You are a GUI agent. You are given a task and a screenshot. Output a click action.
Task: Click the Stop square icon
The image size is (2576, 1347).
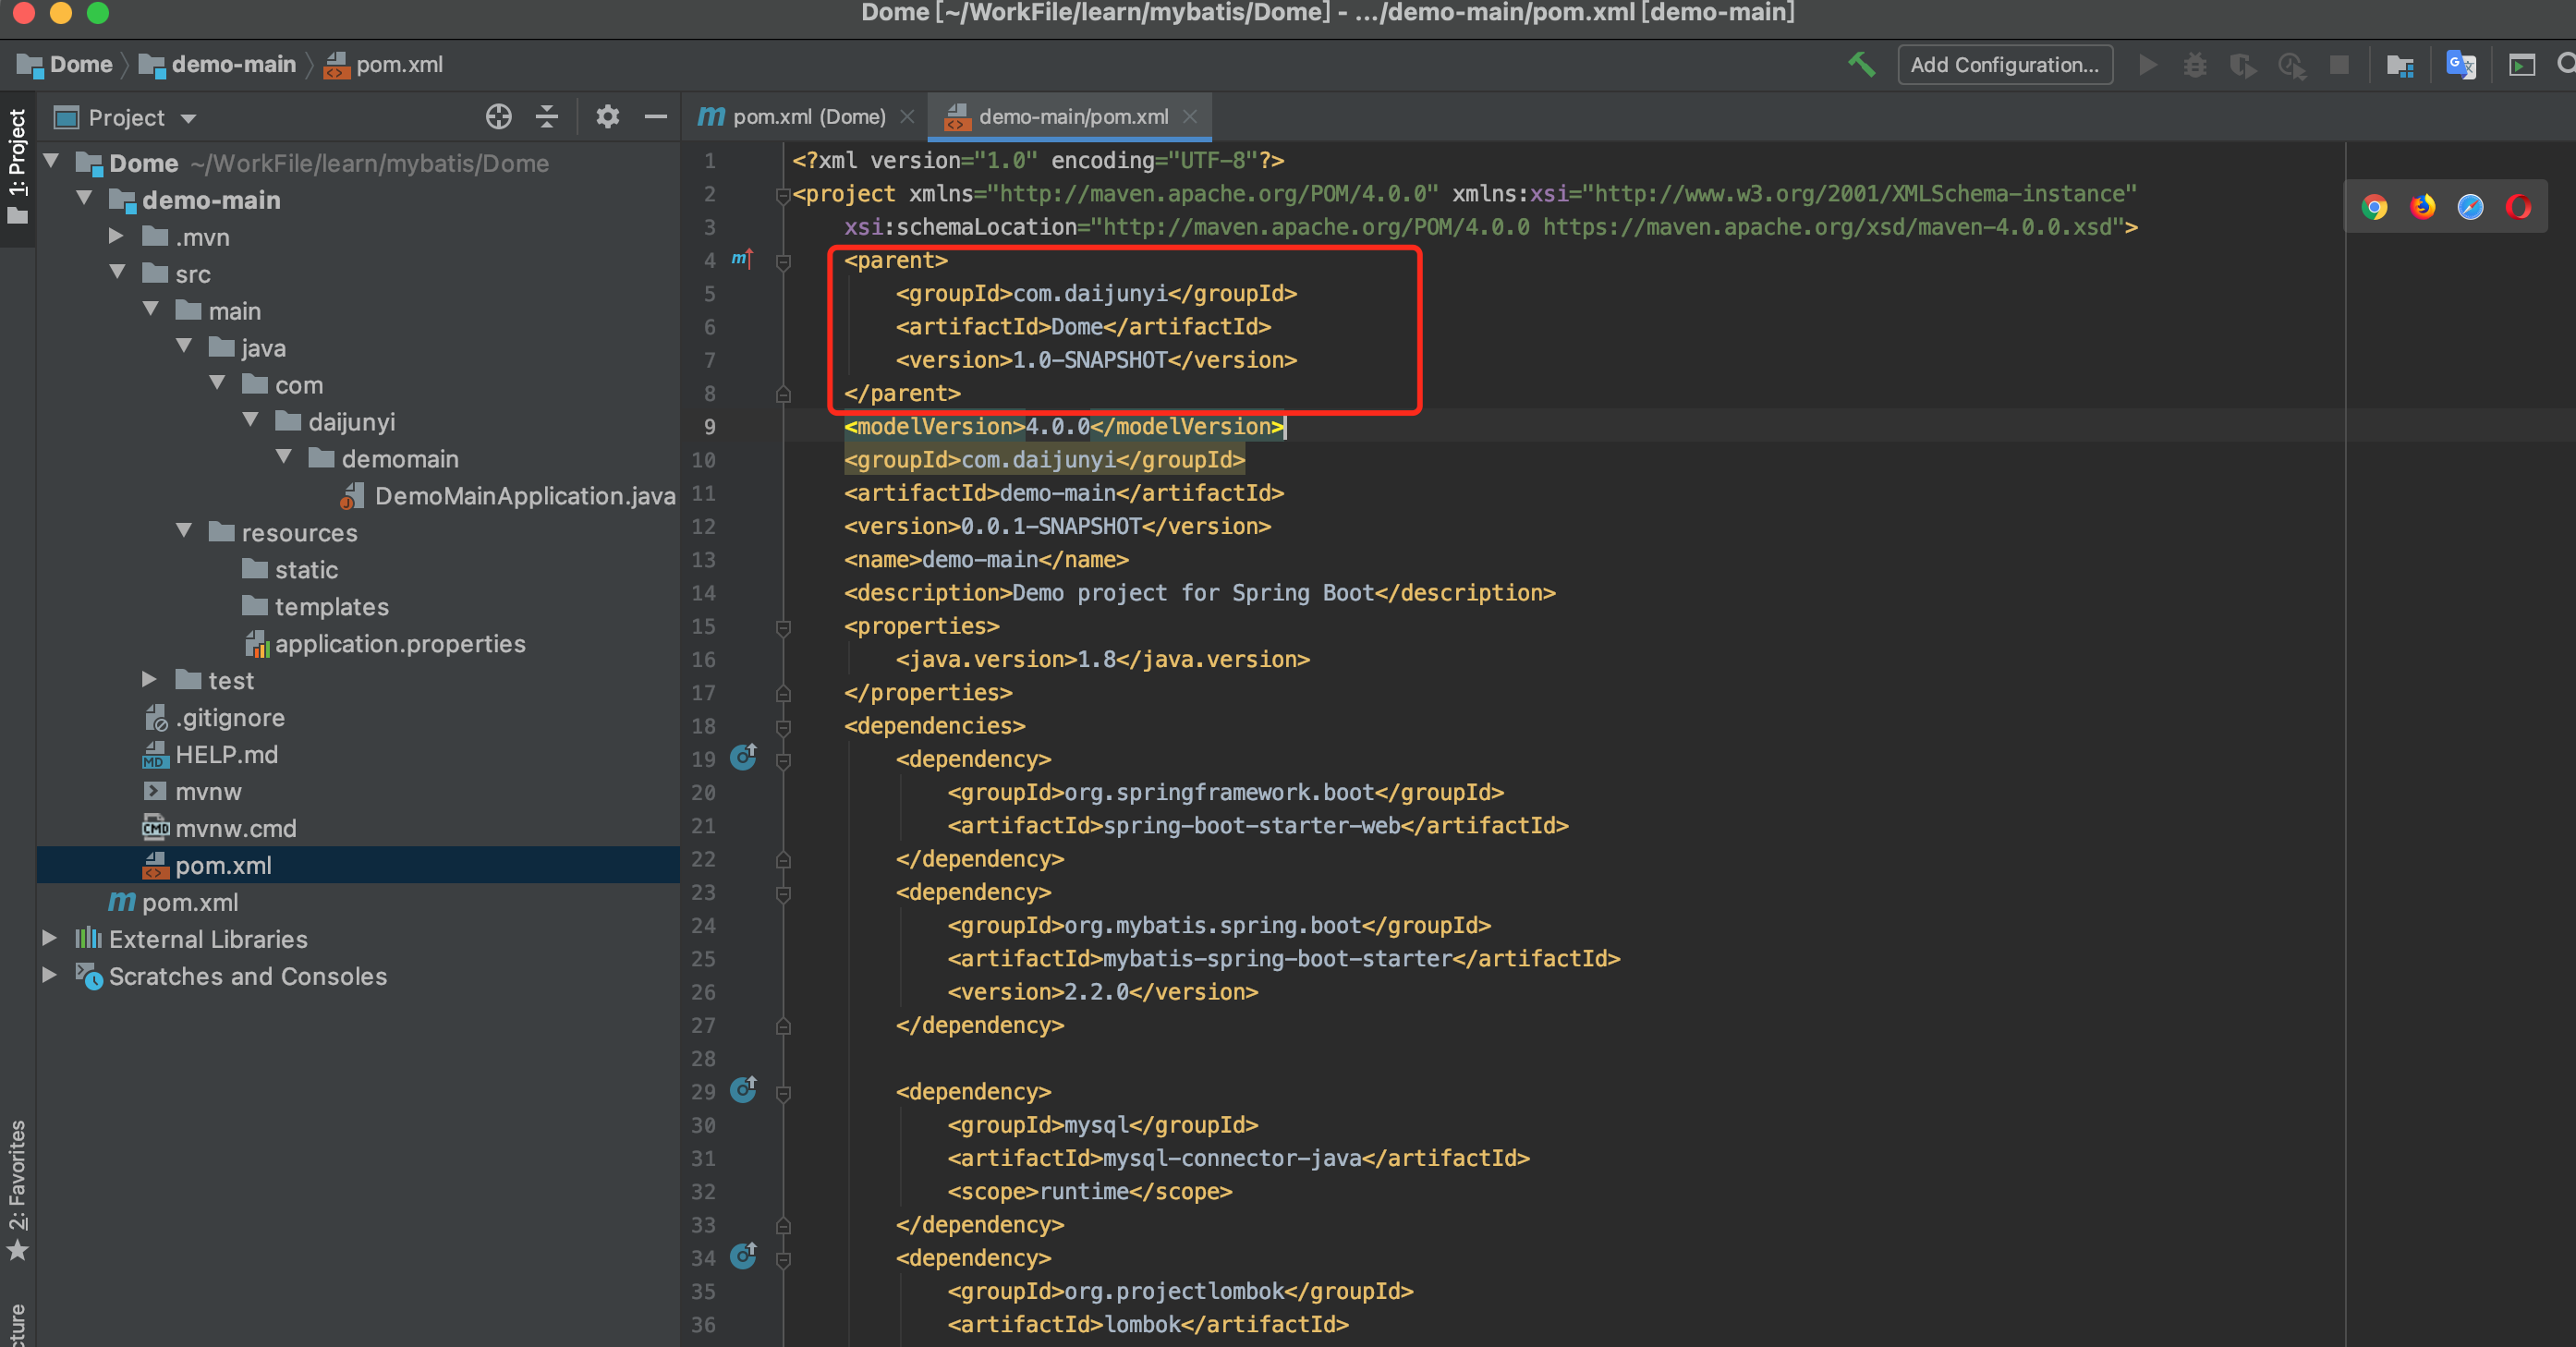click(2339, 65)
